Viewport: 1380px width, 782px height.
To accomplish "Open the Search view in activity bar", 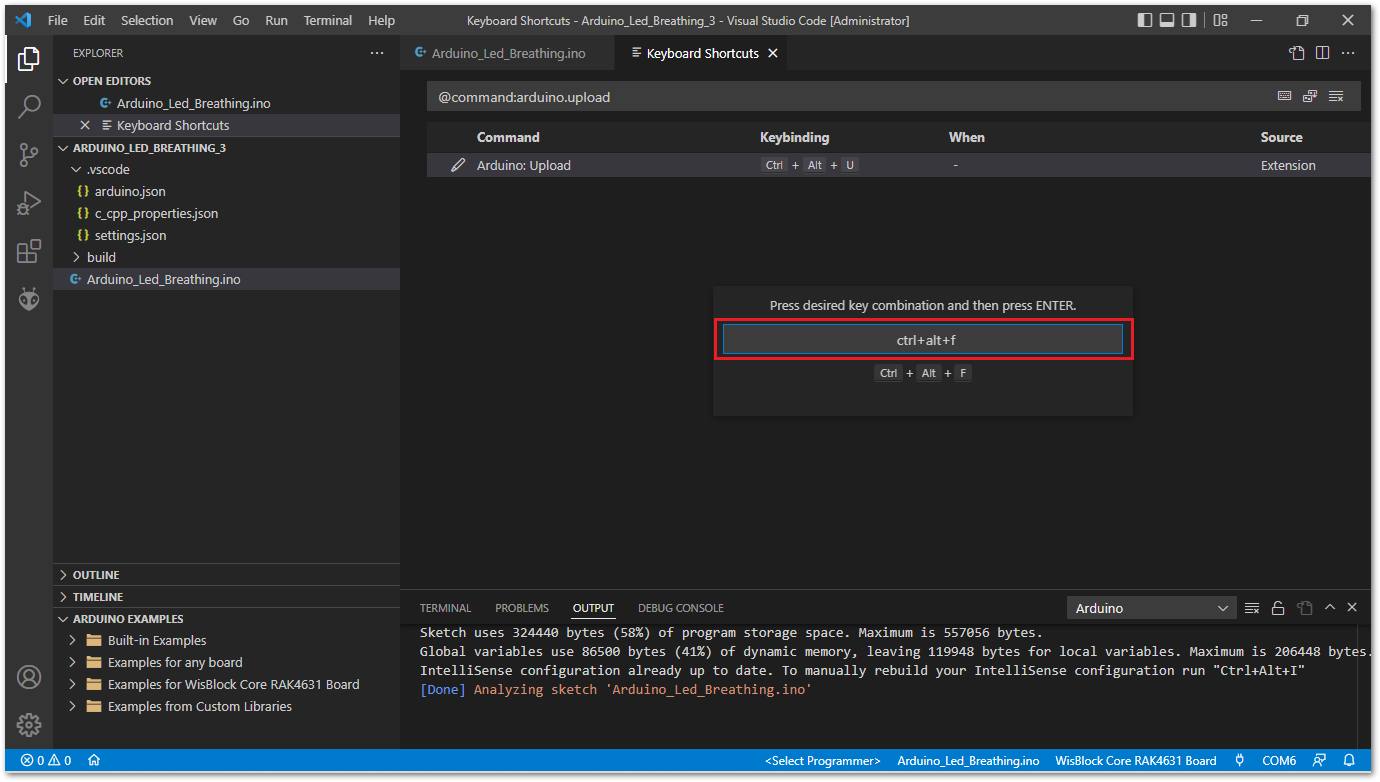I will (x=29, y=106).
